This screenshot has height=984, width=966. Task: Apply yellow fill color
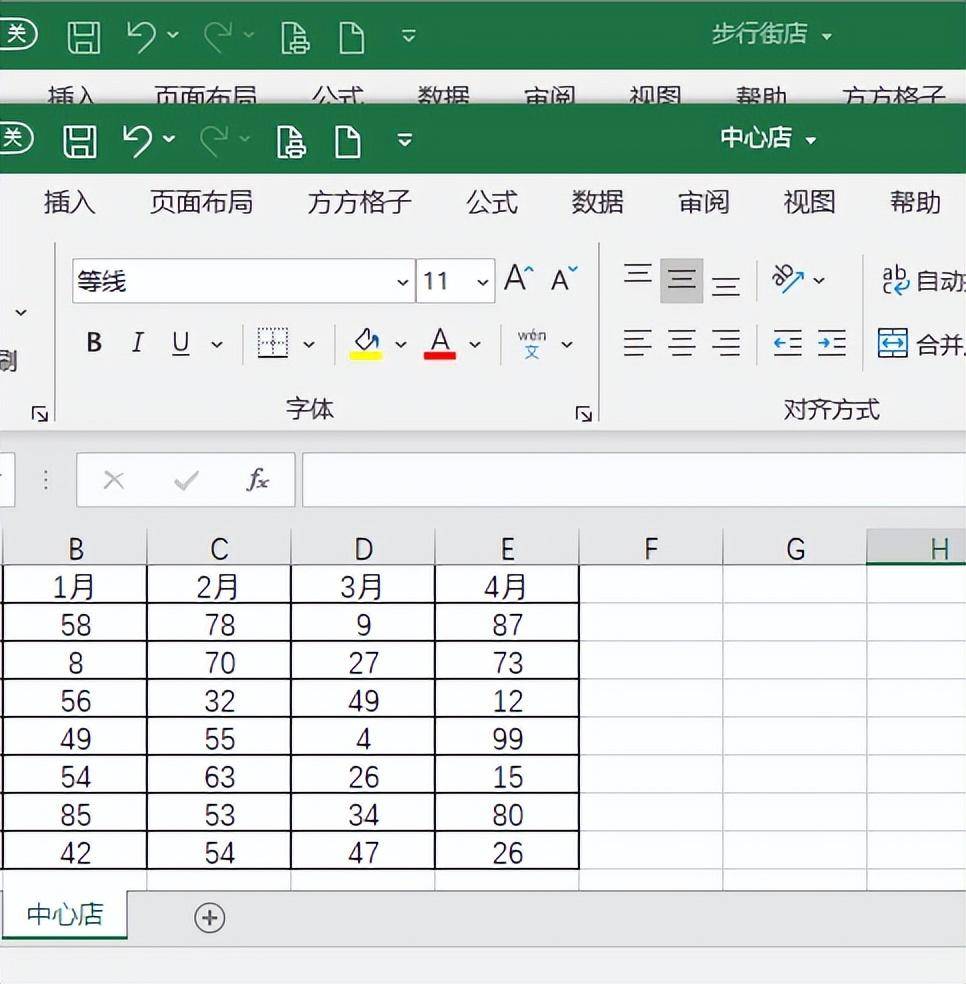pyautogui.click(x=365, y=343)
